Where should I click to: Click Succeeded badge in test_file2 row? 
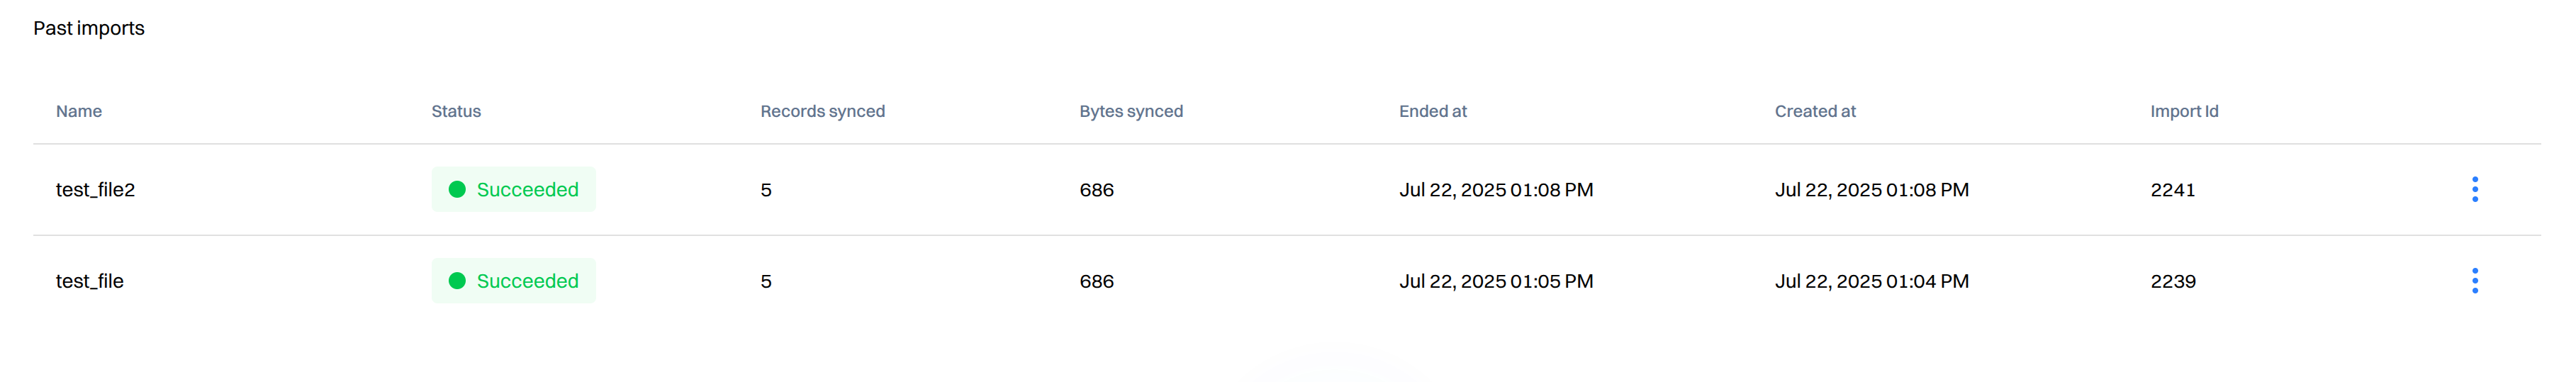pos(513,189)
